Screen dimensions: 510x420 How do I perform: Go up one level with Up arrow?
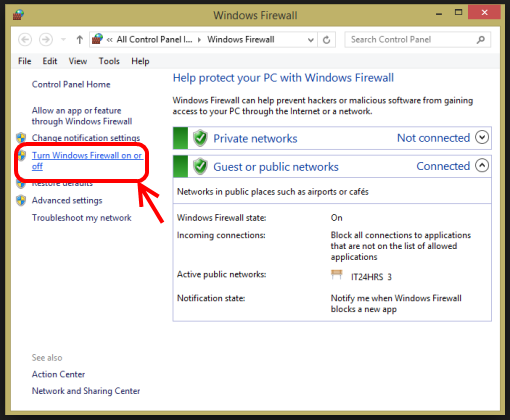pos(79,40)
